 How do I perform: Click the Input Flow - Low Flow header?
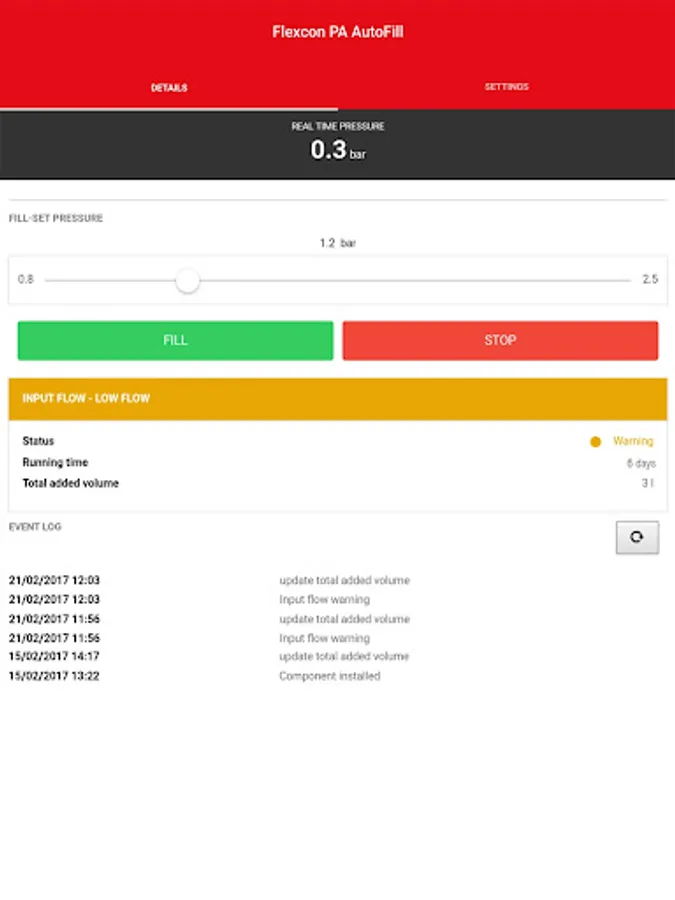[x=338, y=399]
